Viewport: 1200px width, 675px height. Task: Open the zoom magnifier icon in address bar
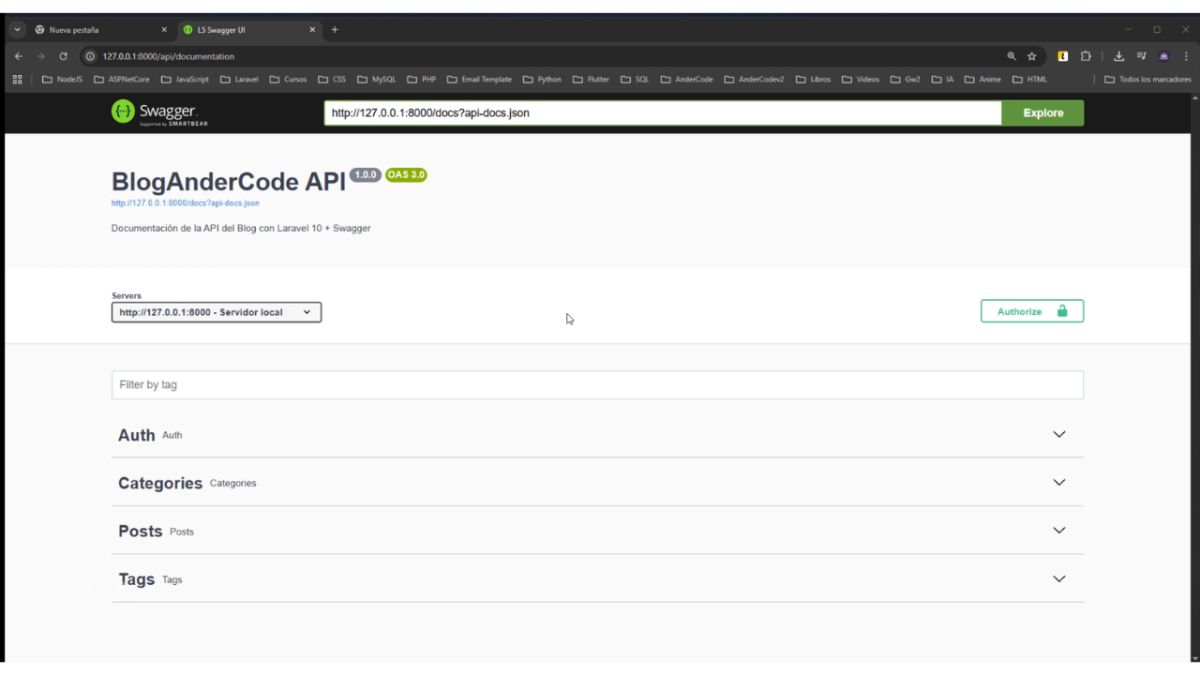pos(1012,57)
